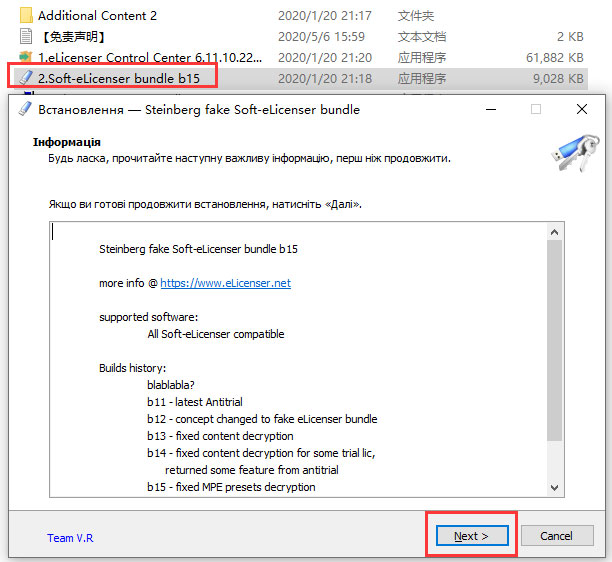This screenshot has width=612, height=562.
Task: Select the 【免责声明】 file name
Action: (73, 37)
